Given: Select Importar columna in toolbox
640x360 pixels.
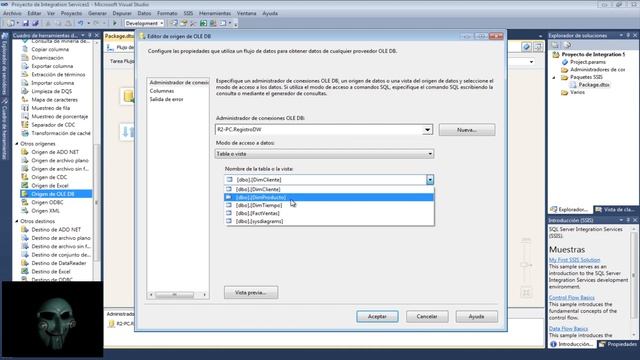Looking at the screenshot, I should pos(52,83).
